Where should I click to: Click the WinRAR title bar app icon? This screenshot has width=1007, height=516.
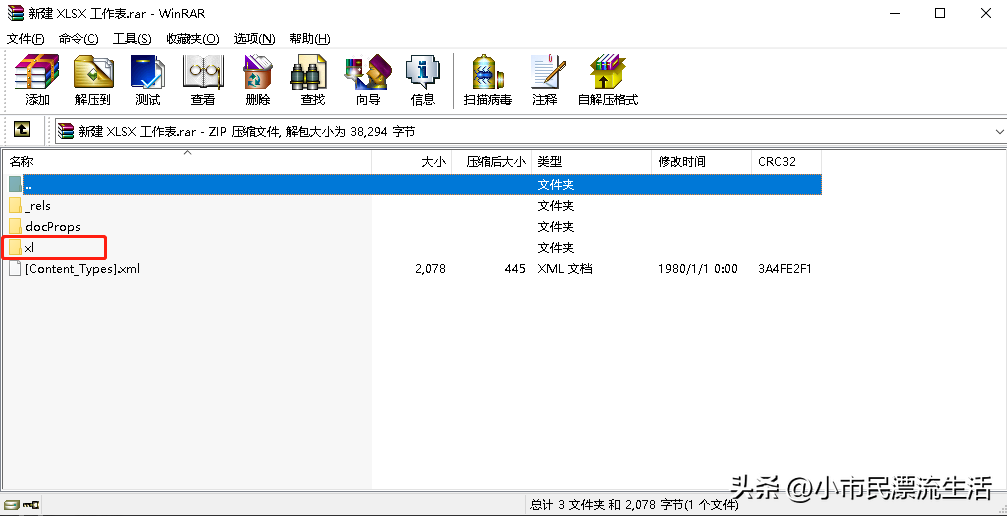click(15, 13)
